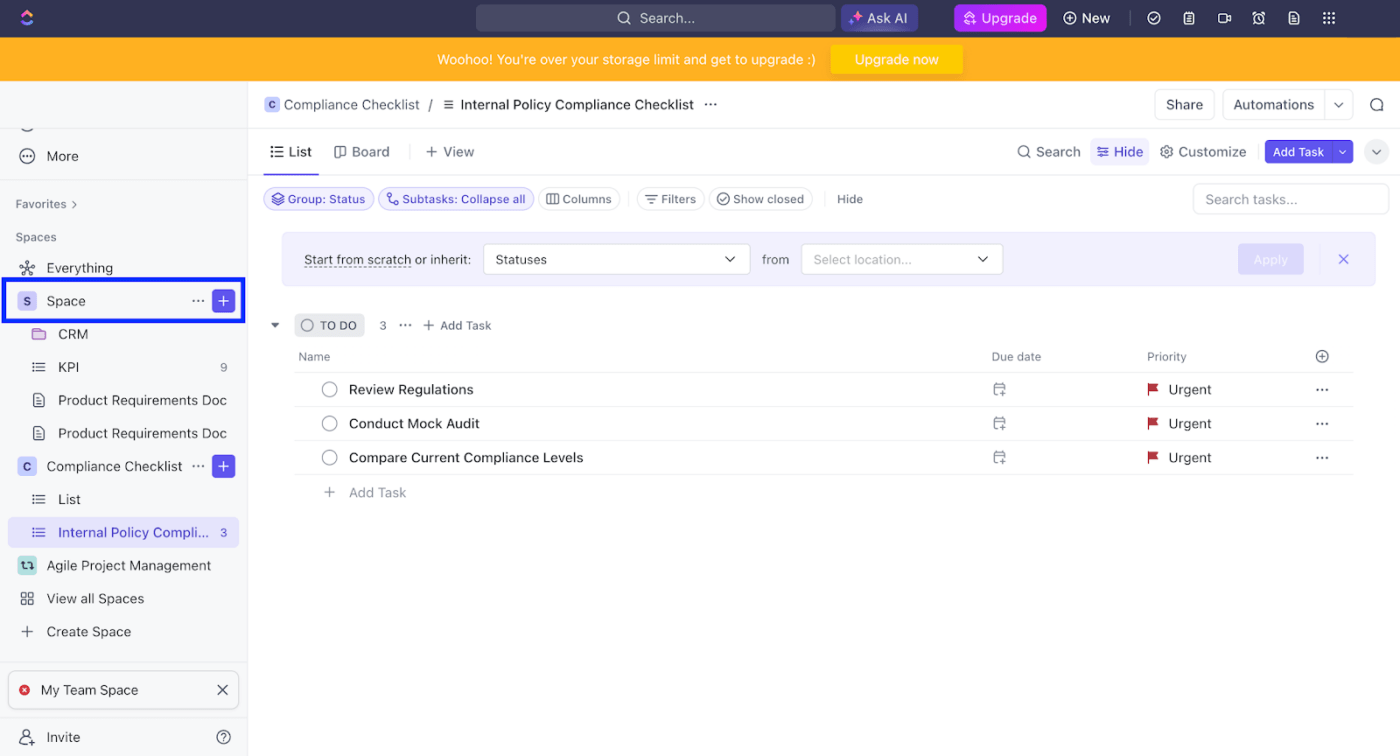Expand the circular chevron beside Add Task
Screen dimensions: 1400x756
point(1377,152)
